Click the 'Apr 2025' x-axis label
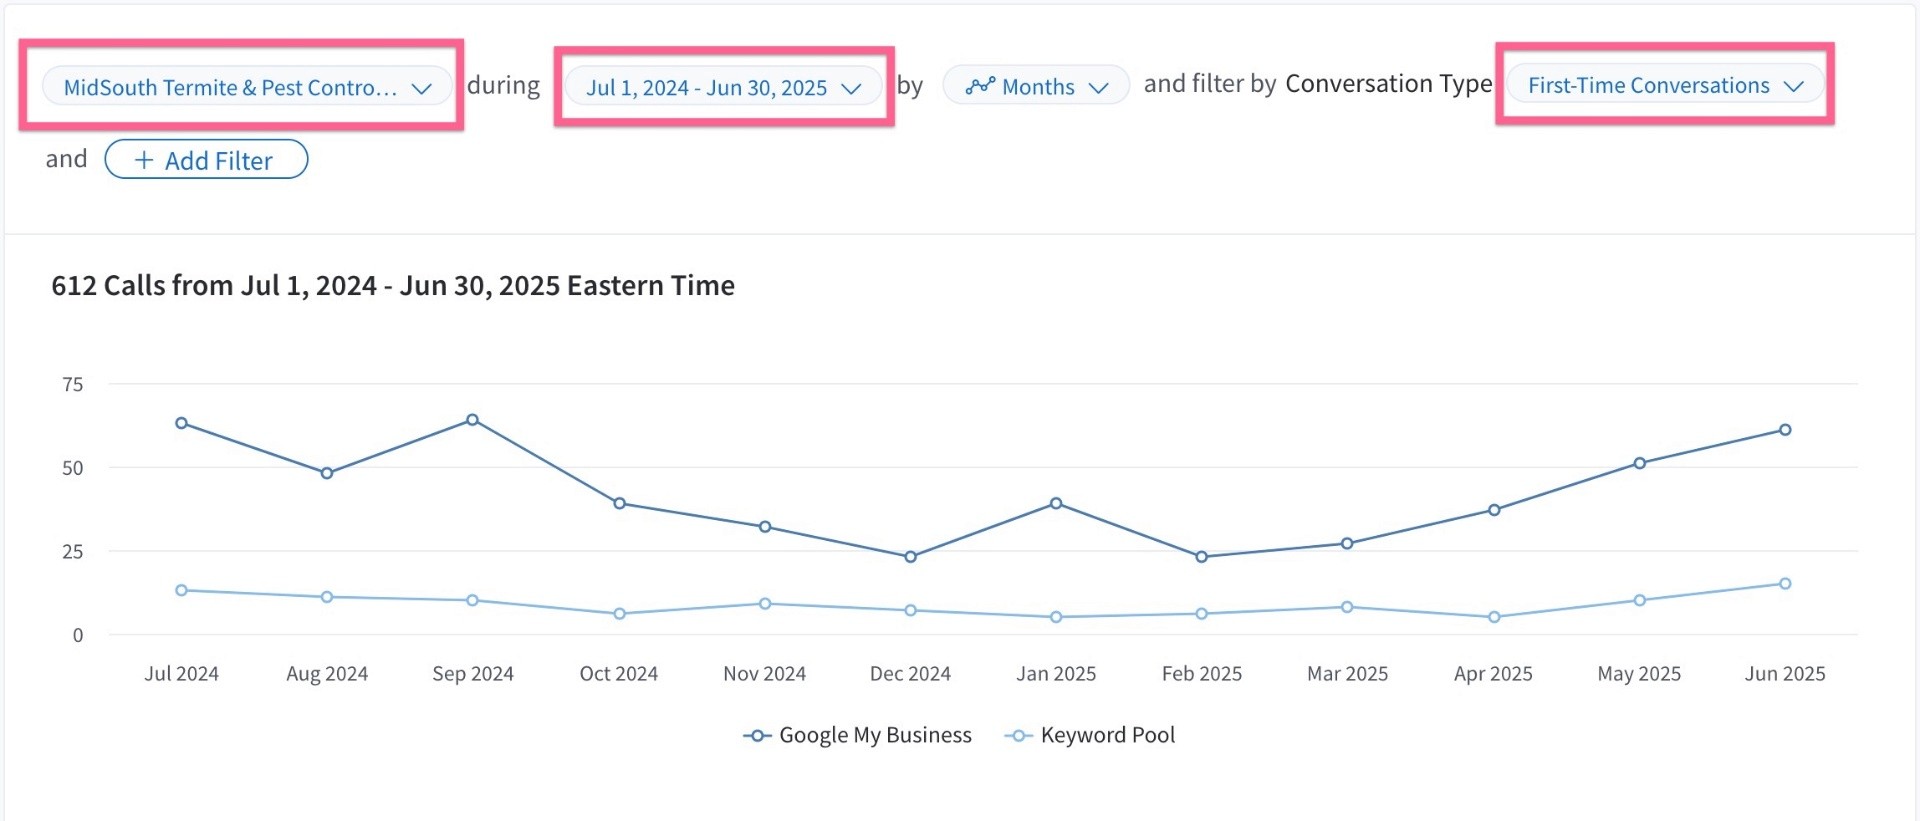1920x821 pixels. pos(1493,674)
